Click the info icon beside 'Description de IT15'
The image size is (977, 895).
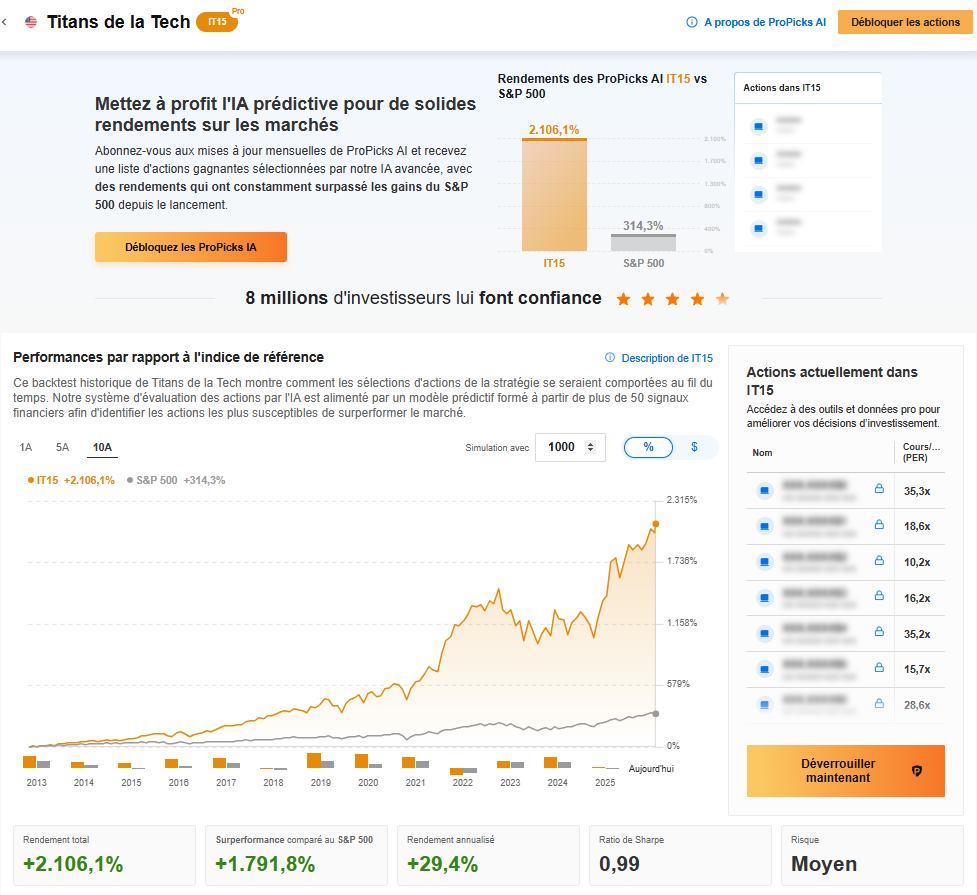610,358
